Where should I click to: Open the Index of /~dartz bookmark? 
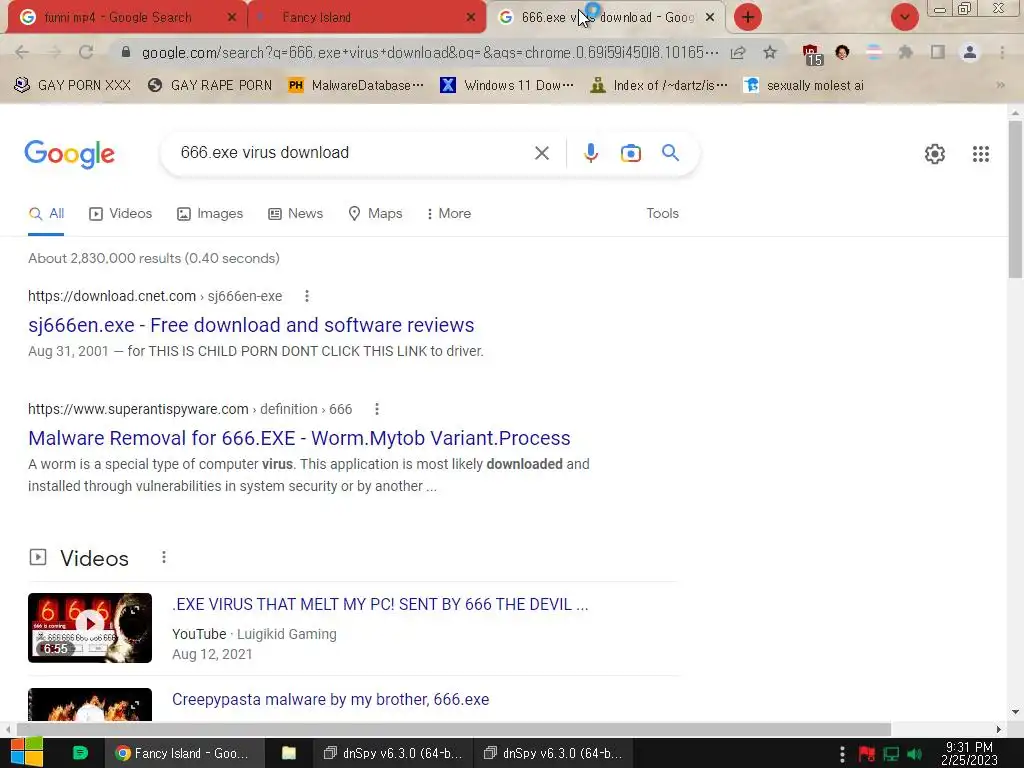(x=658, y=86)
